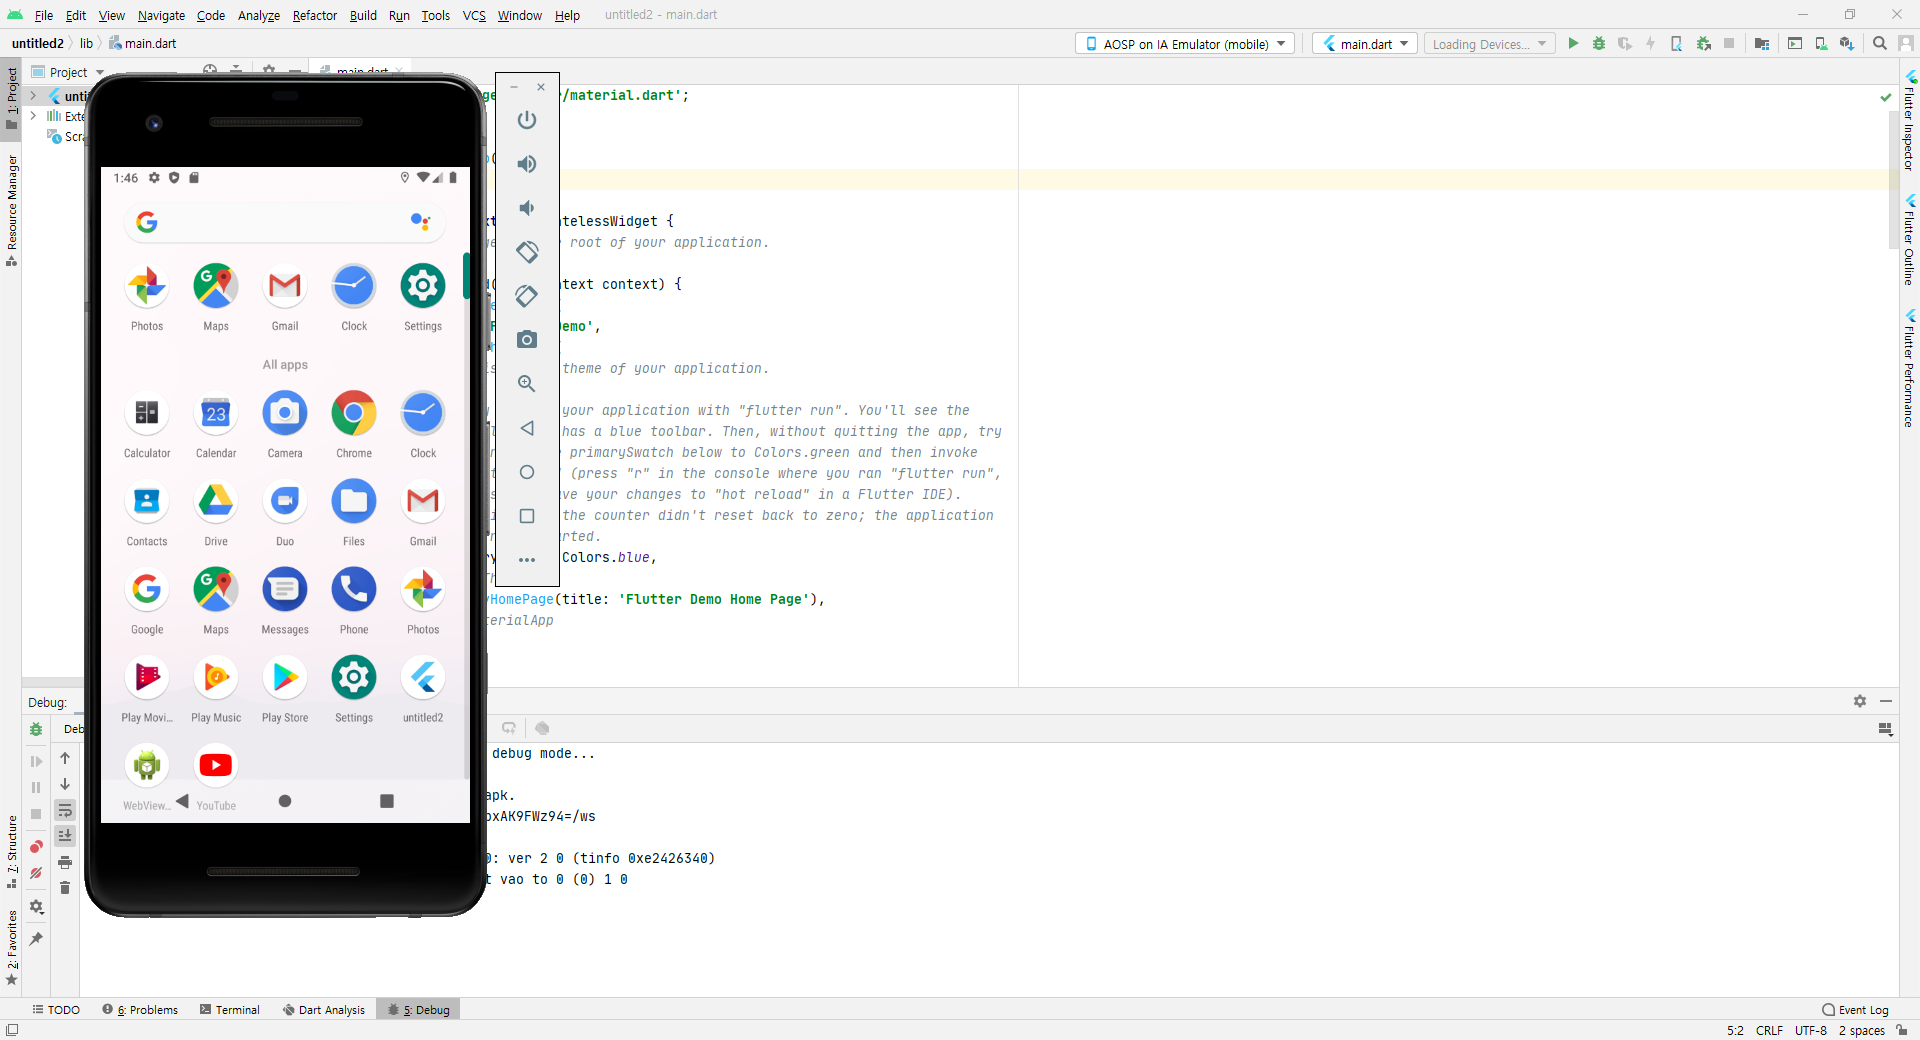1920x1040 pixels.
Task: Launch Chrome on the emulator screen
Action: (x=354, y=425)
